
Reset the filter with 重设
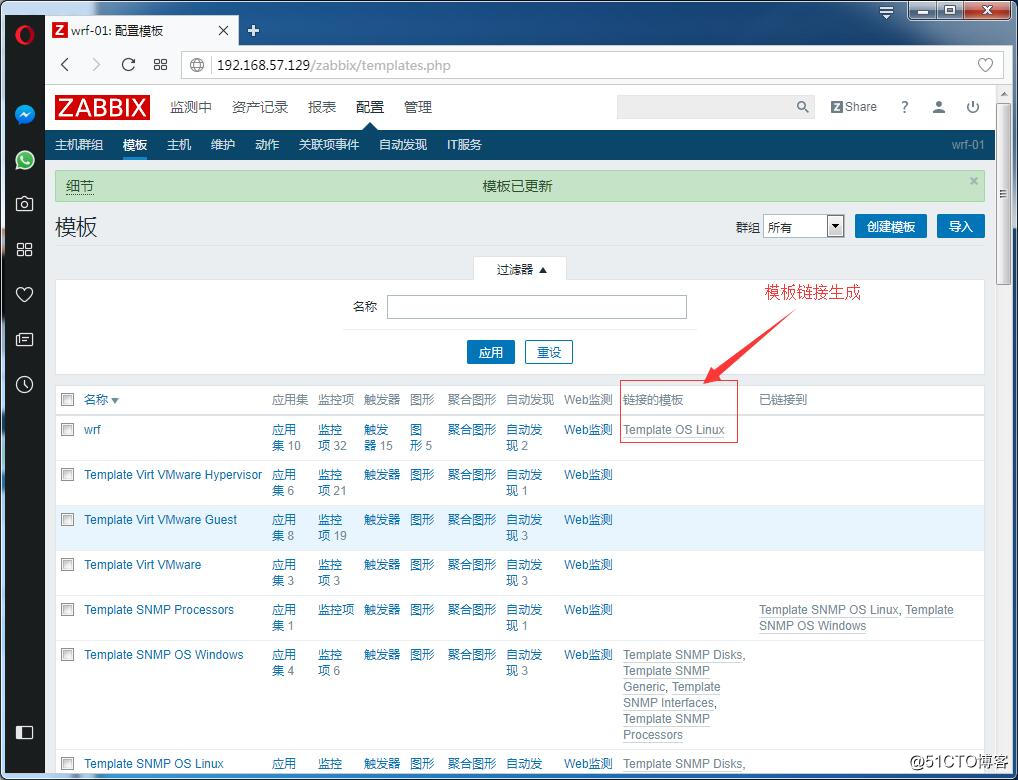(x=549, y=352)
